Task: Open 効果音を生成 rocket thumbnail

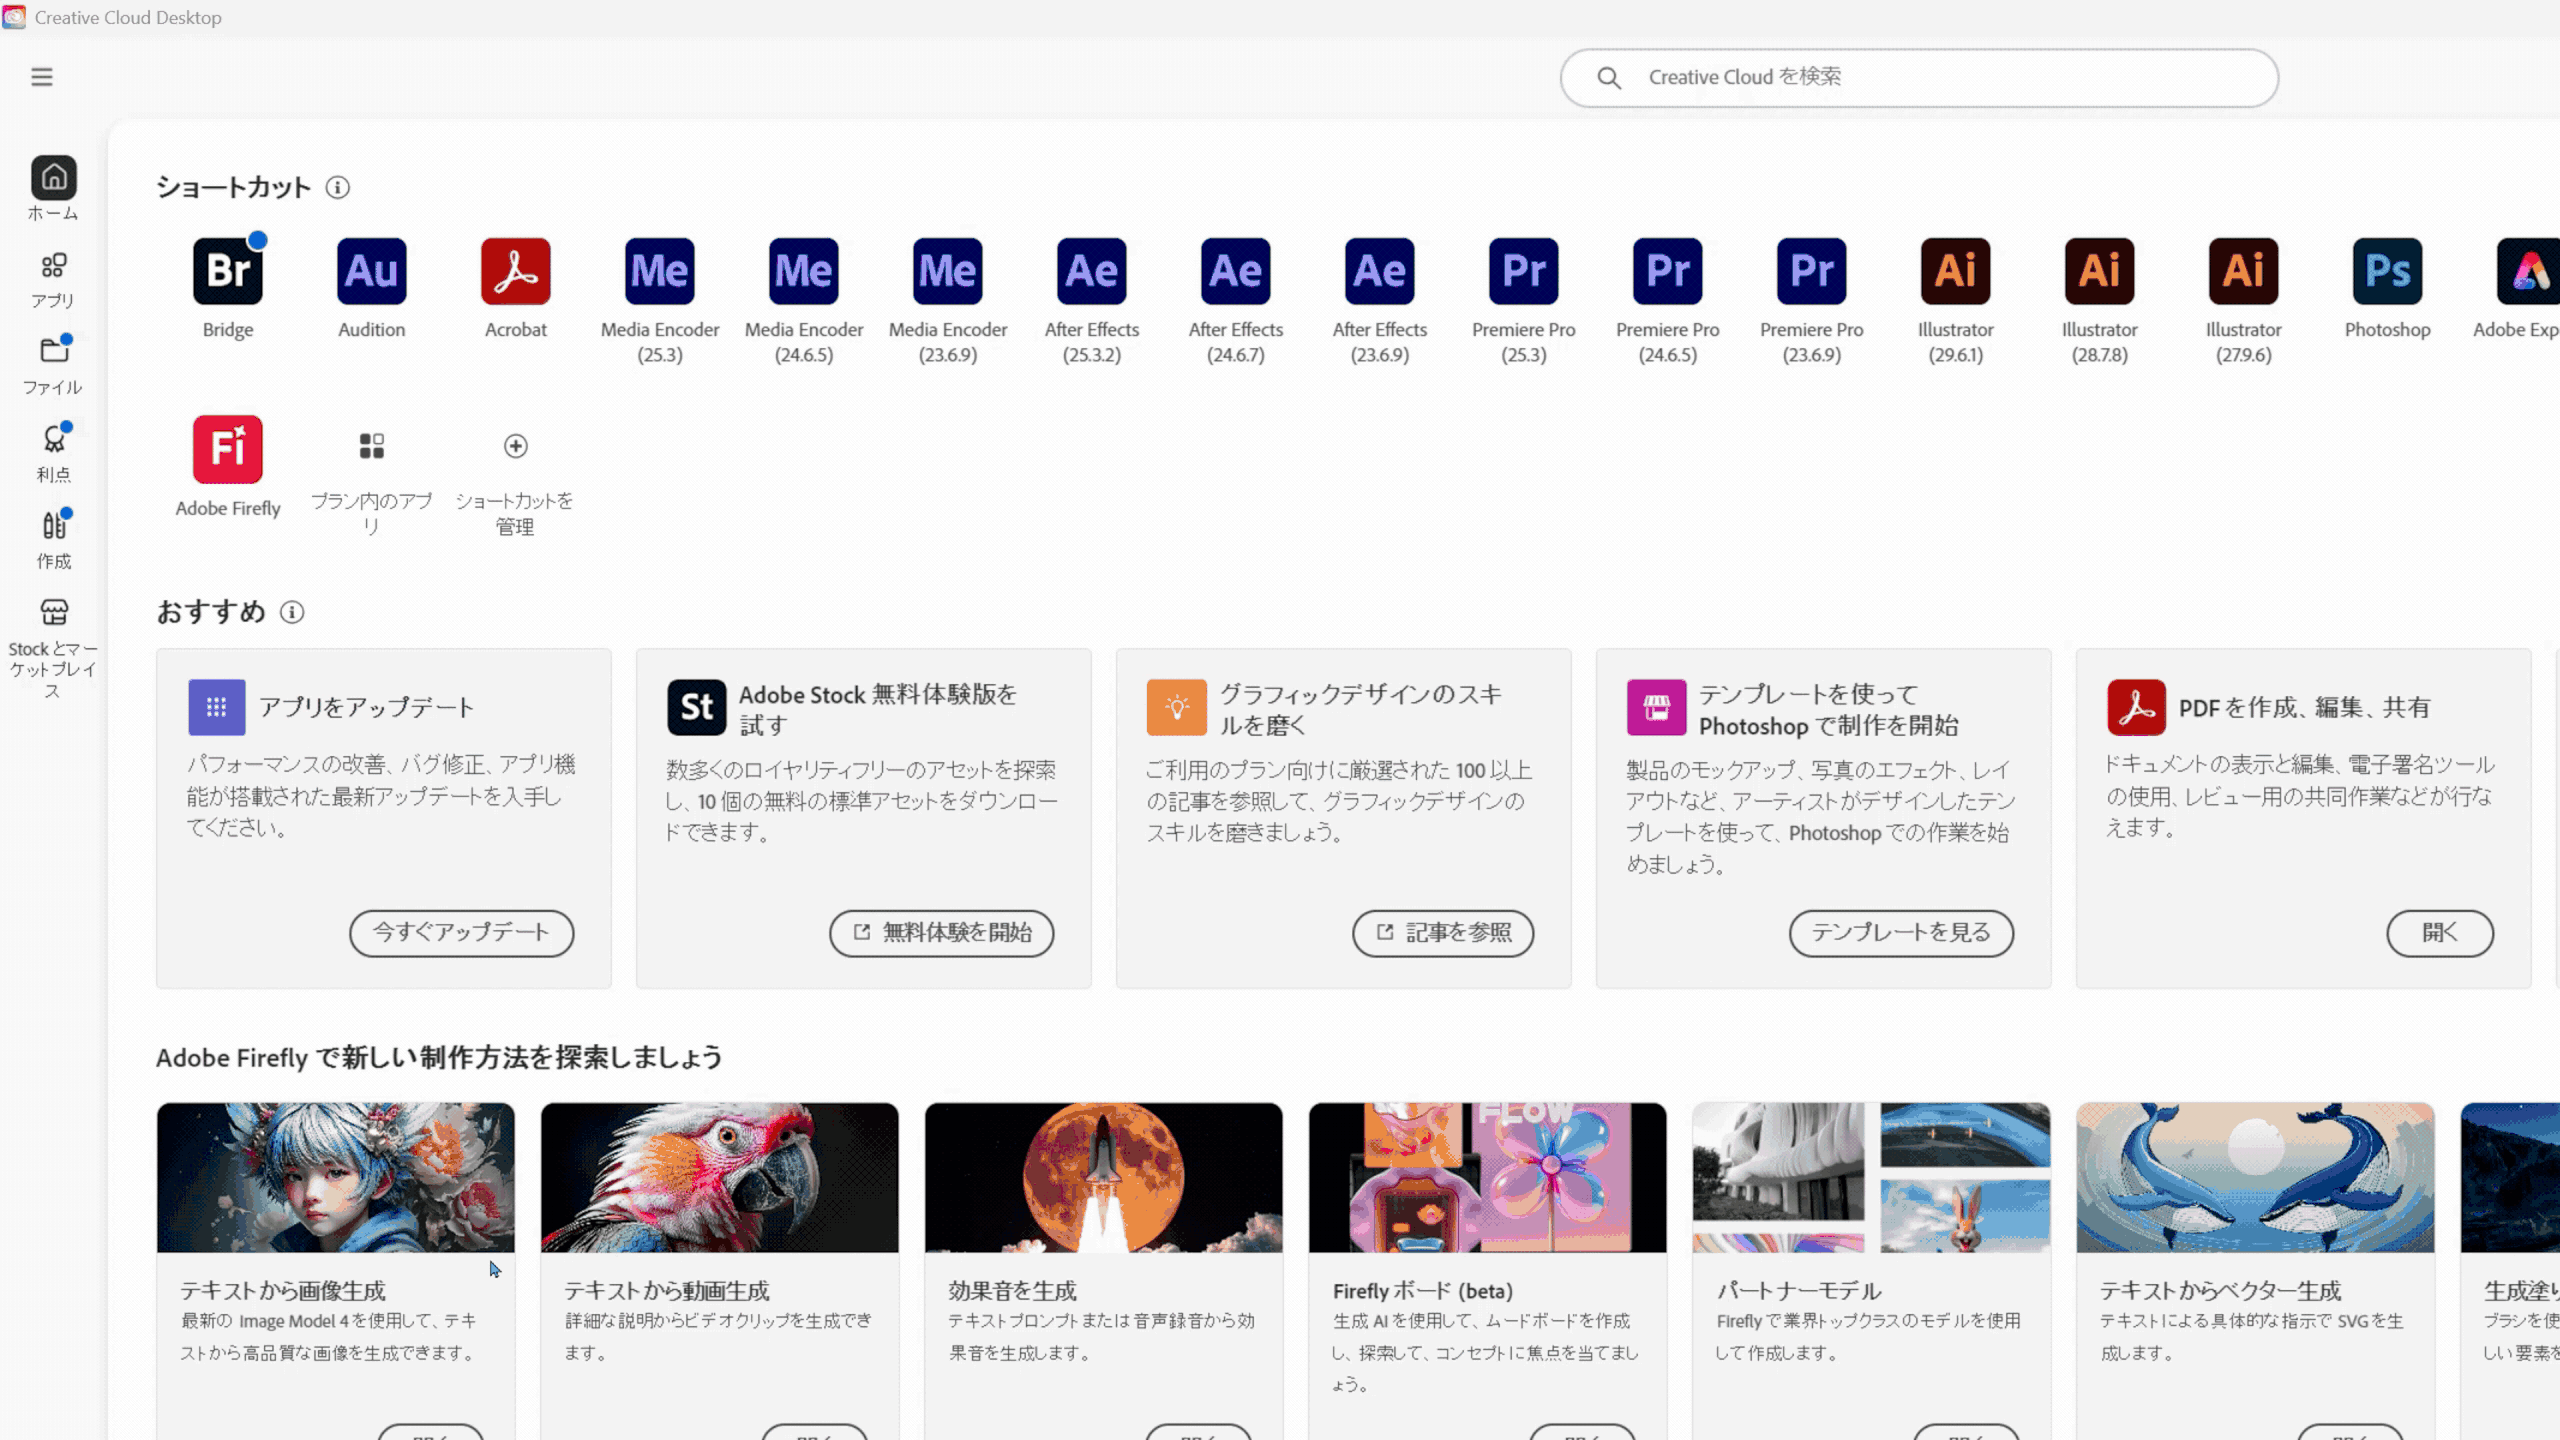Action: click(x=1104, y=1178)
